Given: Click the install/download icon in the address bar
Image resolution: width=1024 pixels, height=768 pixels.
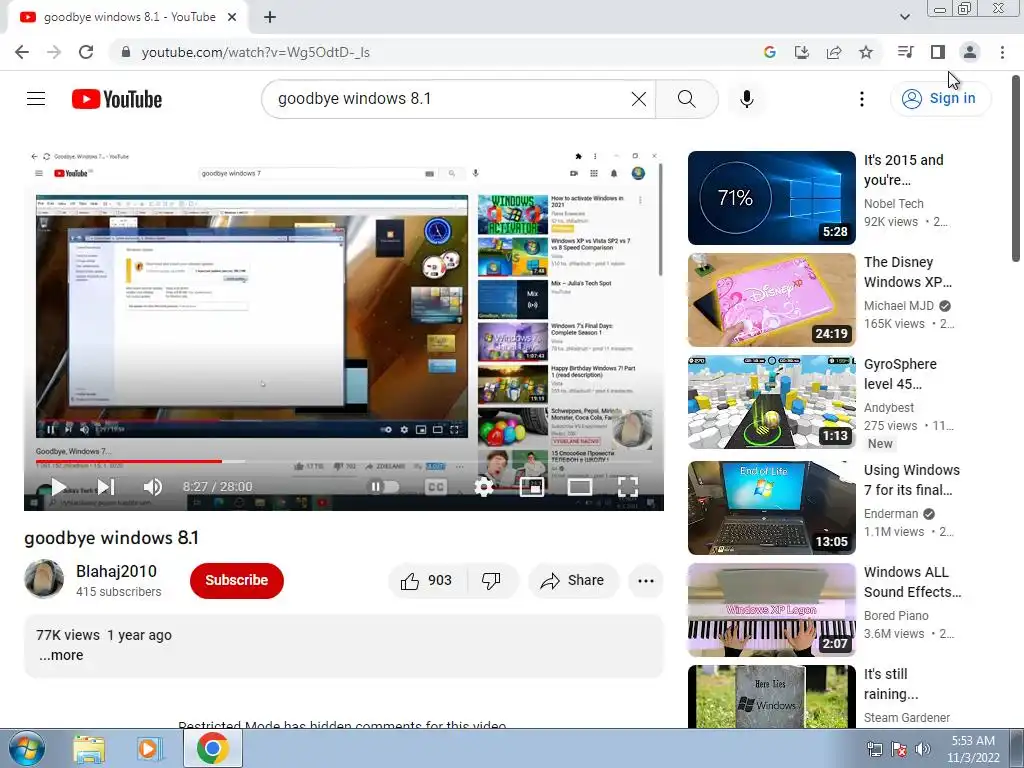Looking at the screenshot, I should coord(802,52).
